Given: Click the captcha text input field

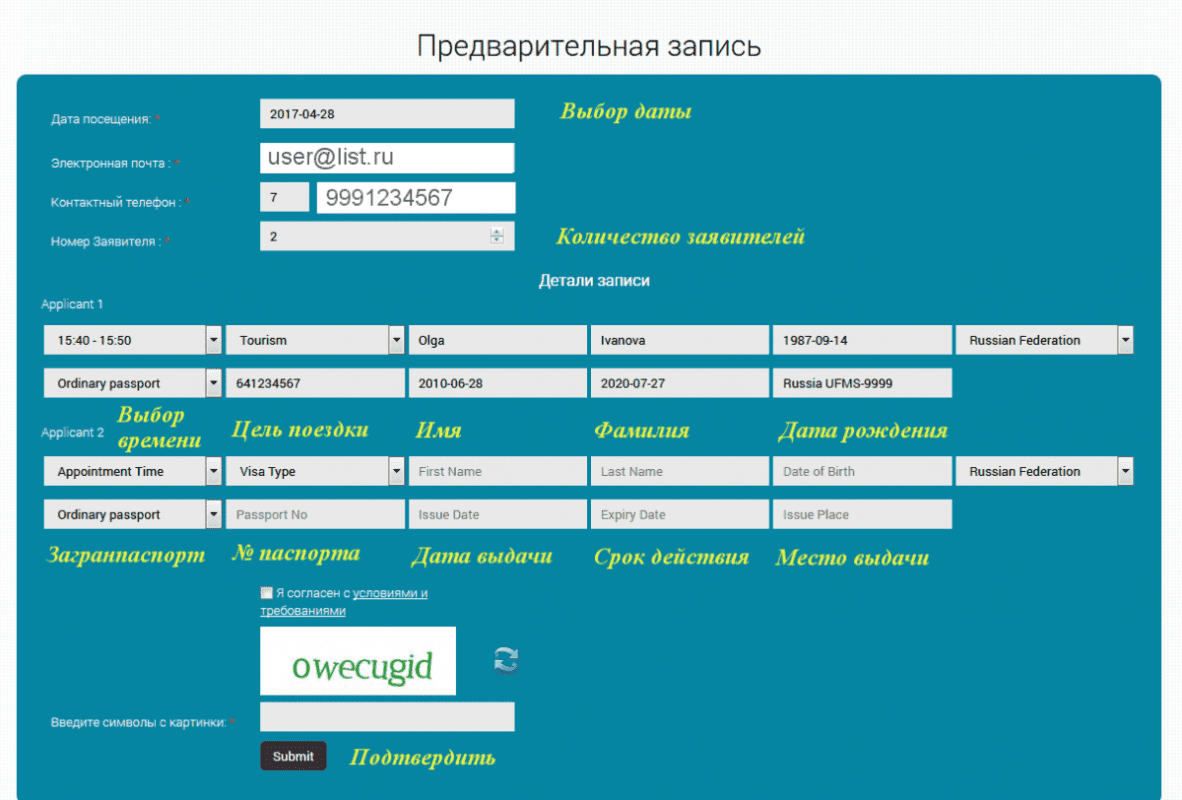Looking at the screenshot, I should tap(386, 716).
